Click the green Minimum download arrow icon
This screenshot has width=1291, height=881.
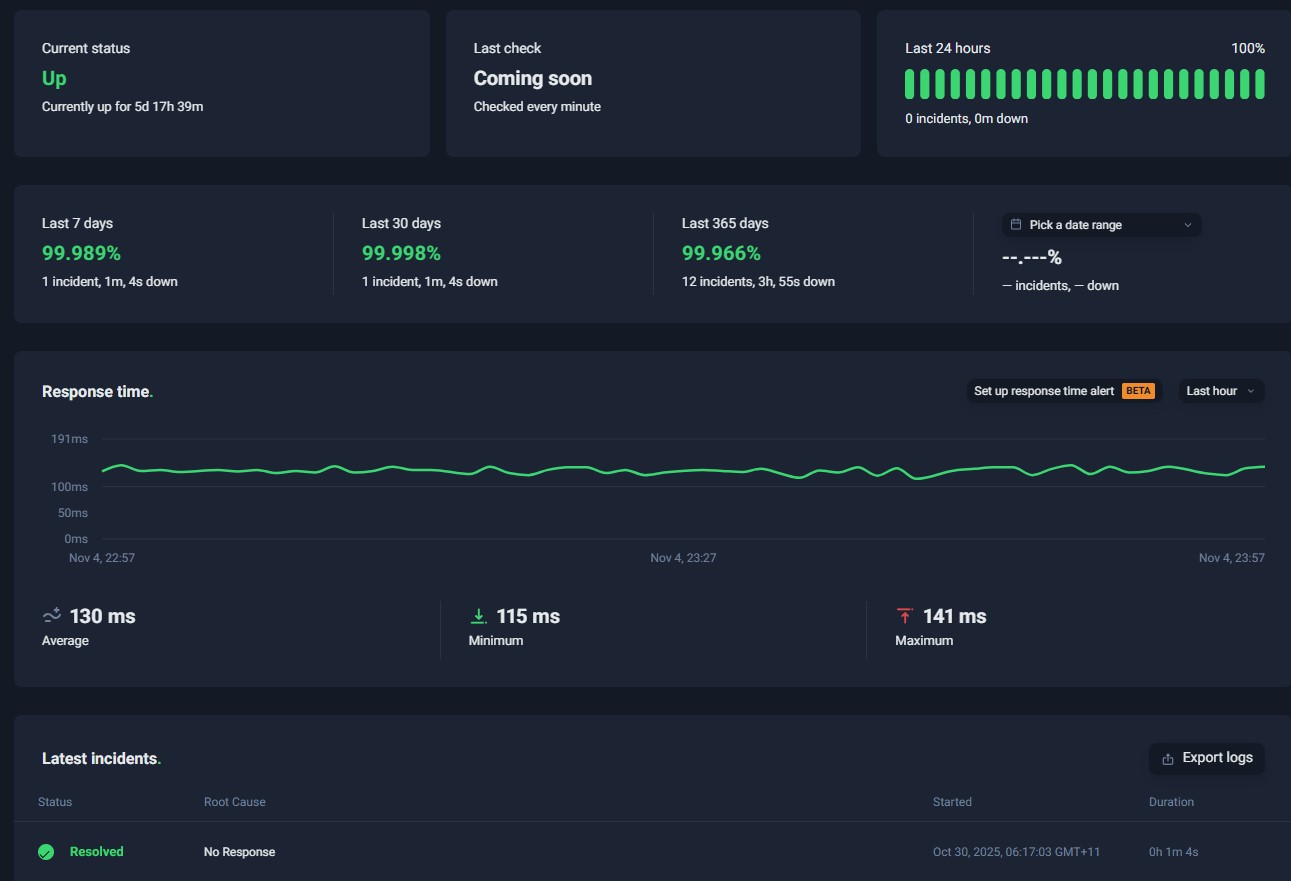coord(479,616)
